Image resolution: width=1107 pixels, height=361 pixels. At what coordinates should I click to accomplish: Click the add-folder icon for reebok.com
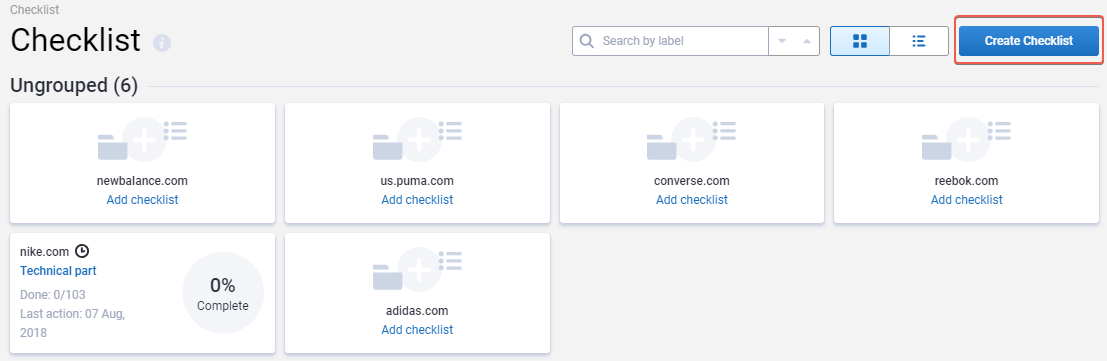click(967, 140)
